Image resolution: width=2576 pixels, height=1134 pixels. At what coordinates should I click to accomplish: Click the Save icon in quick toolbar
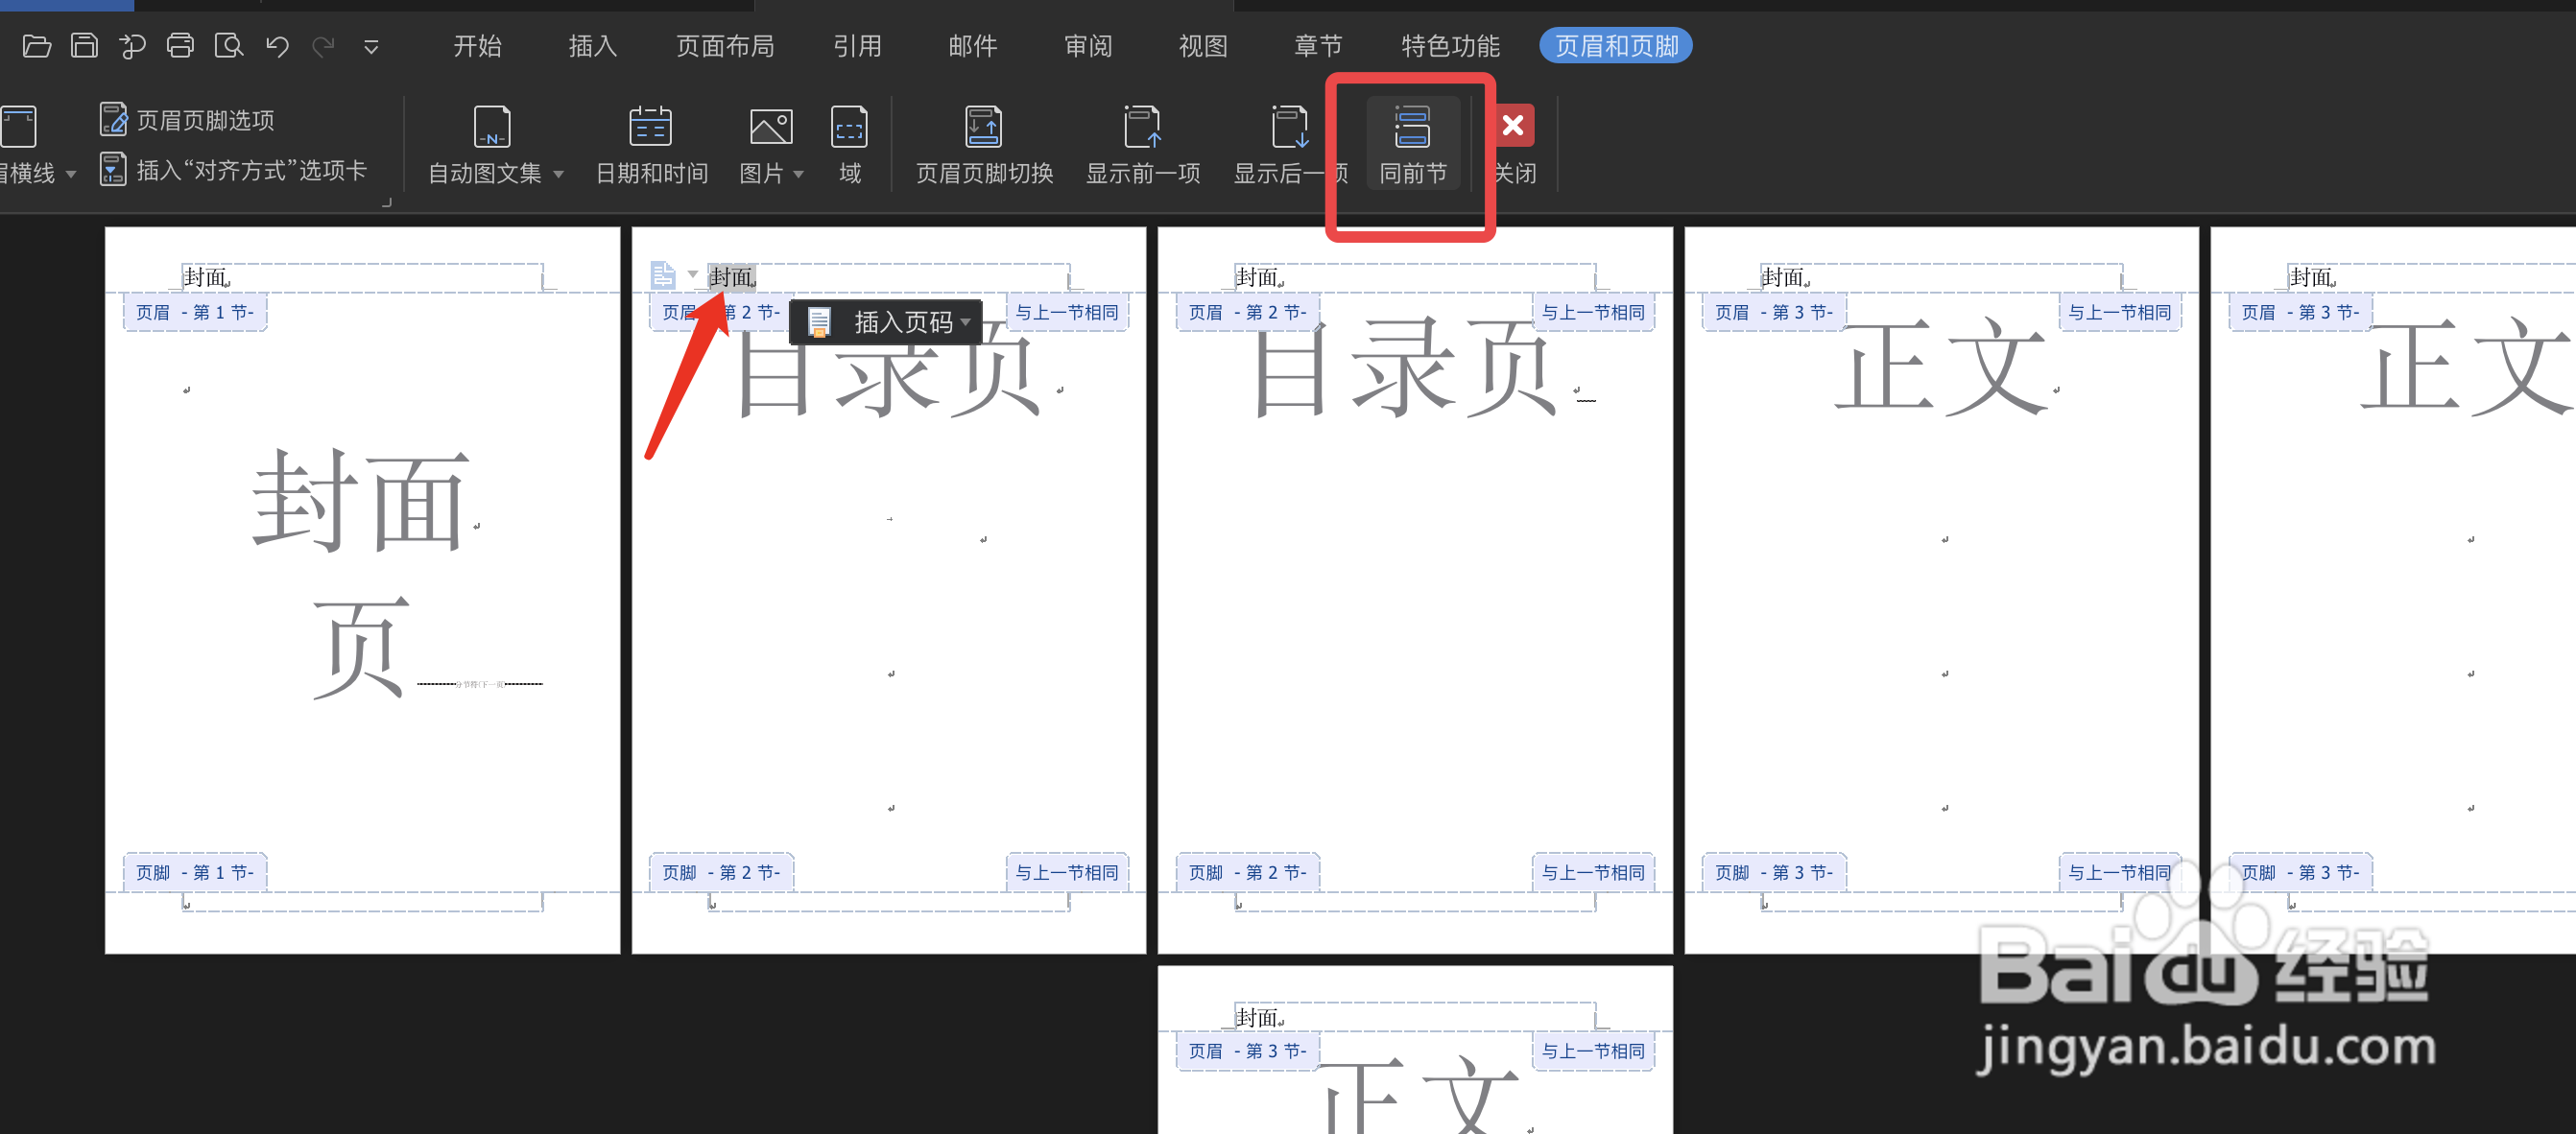click(84, 46)
